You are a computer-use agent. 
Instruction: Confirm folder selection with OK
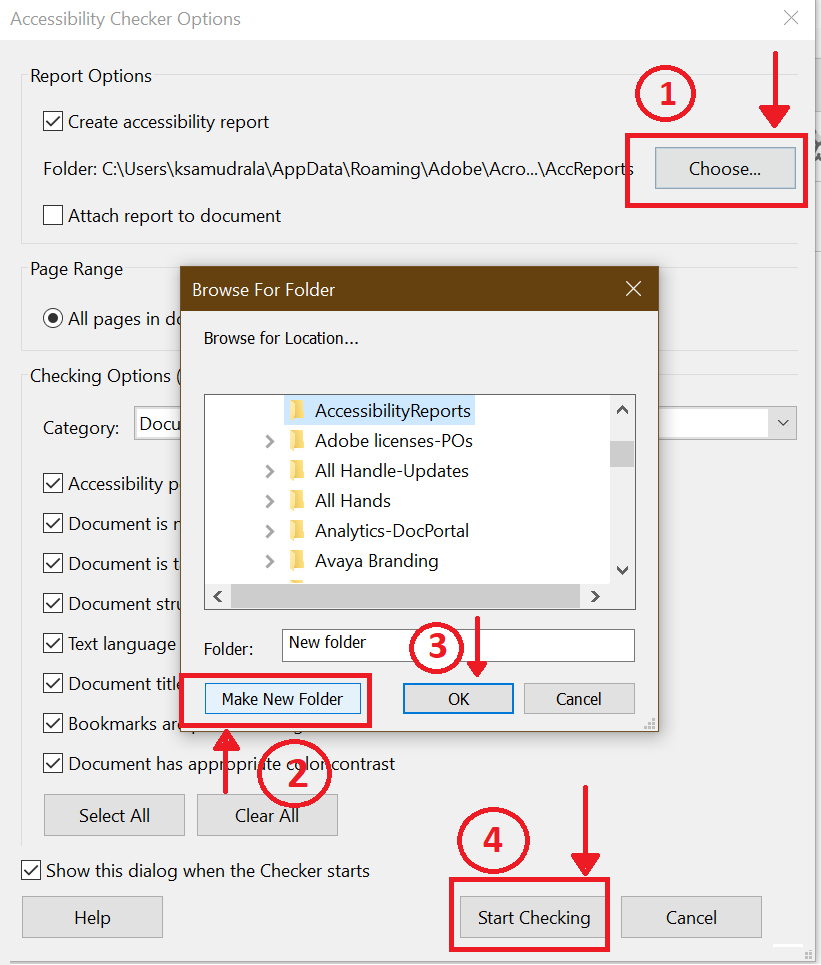pos(458,699)
